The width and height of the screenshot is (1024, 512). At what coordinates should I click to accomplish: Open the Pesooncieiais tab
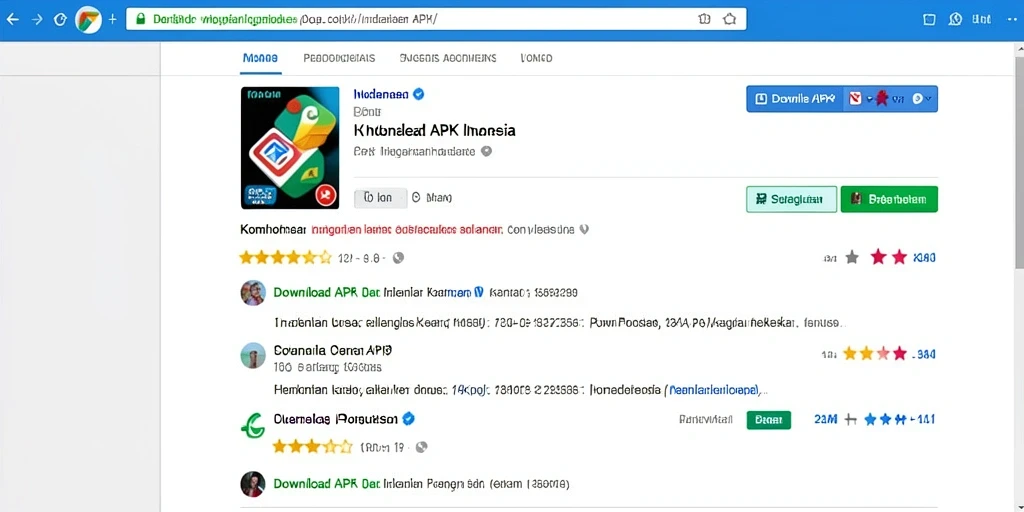point(339,58)
